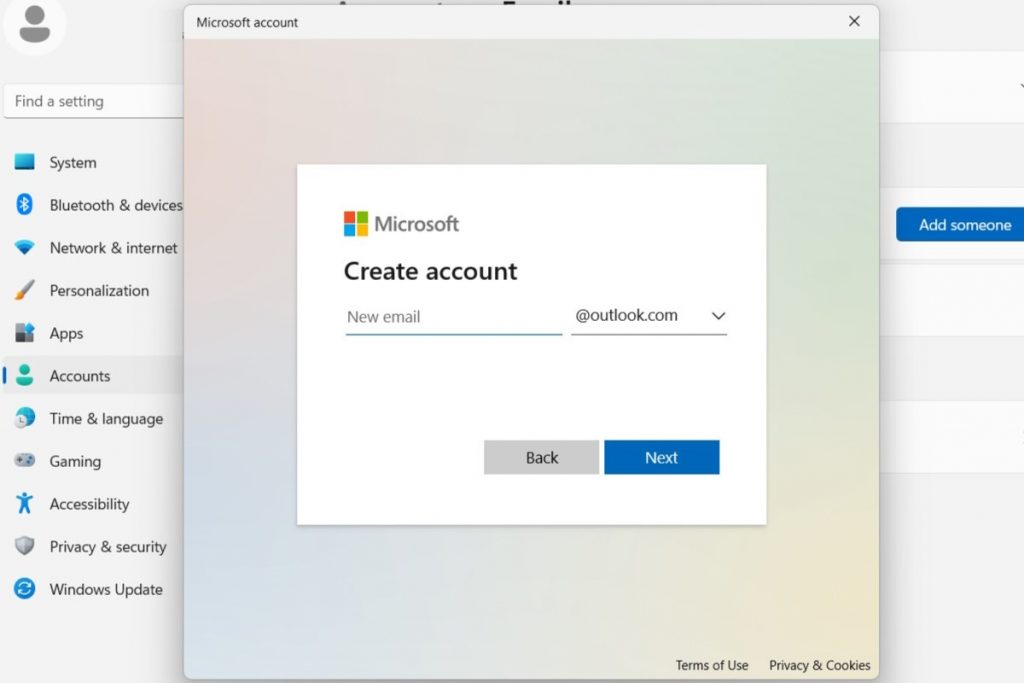
Task: Click the Next button
Action: [x=662, y=457]
